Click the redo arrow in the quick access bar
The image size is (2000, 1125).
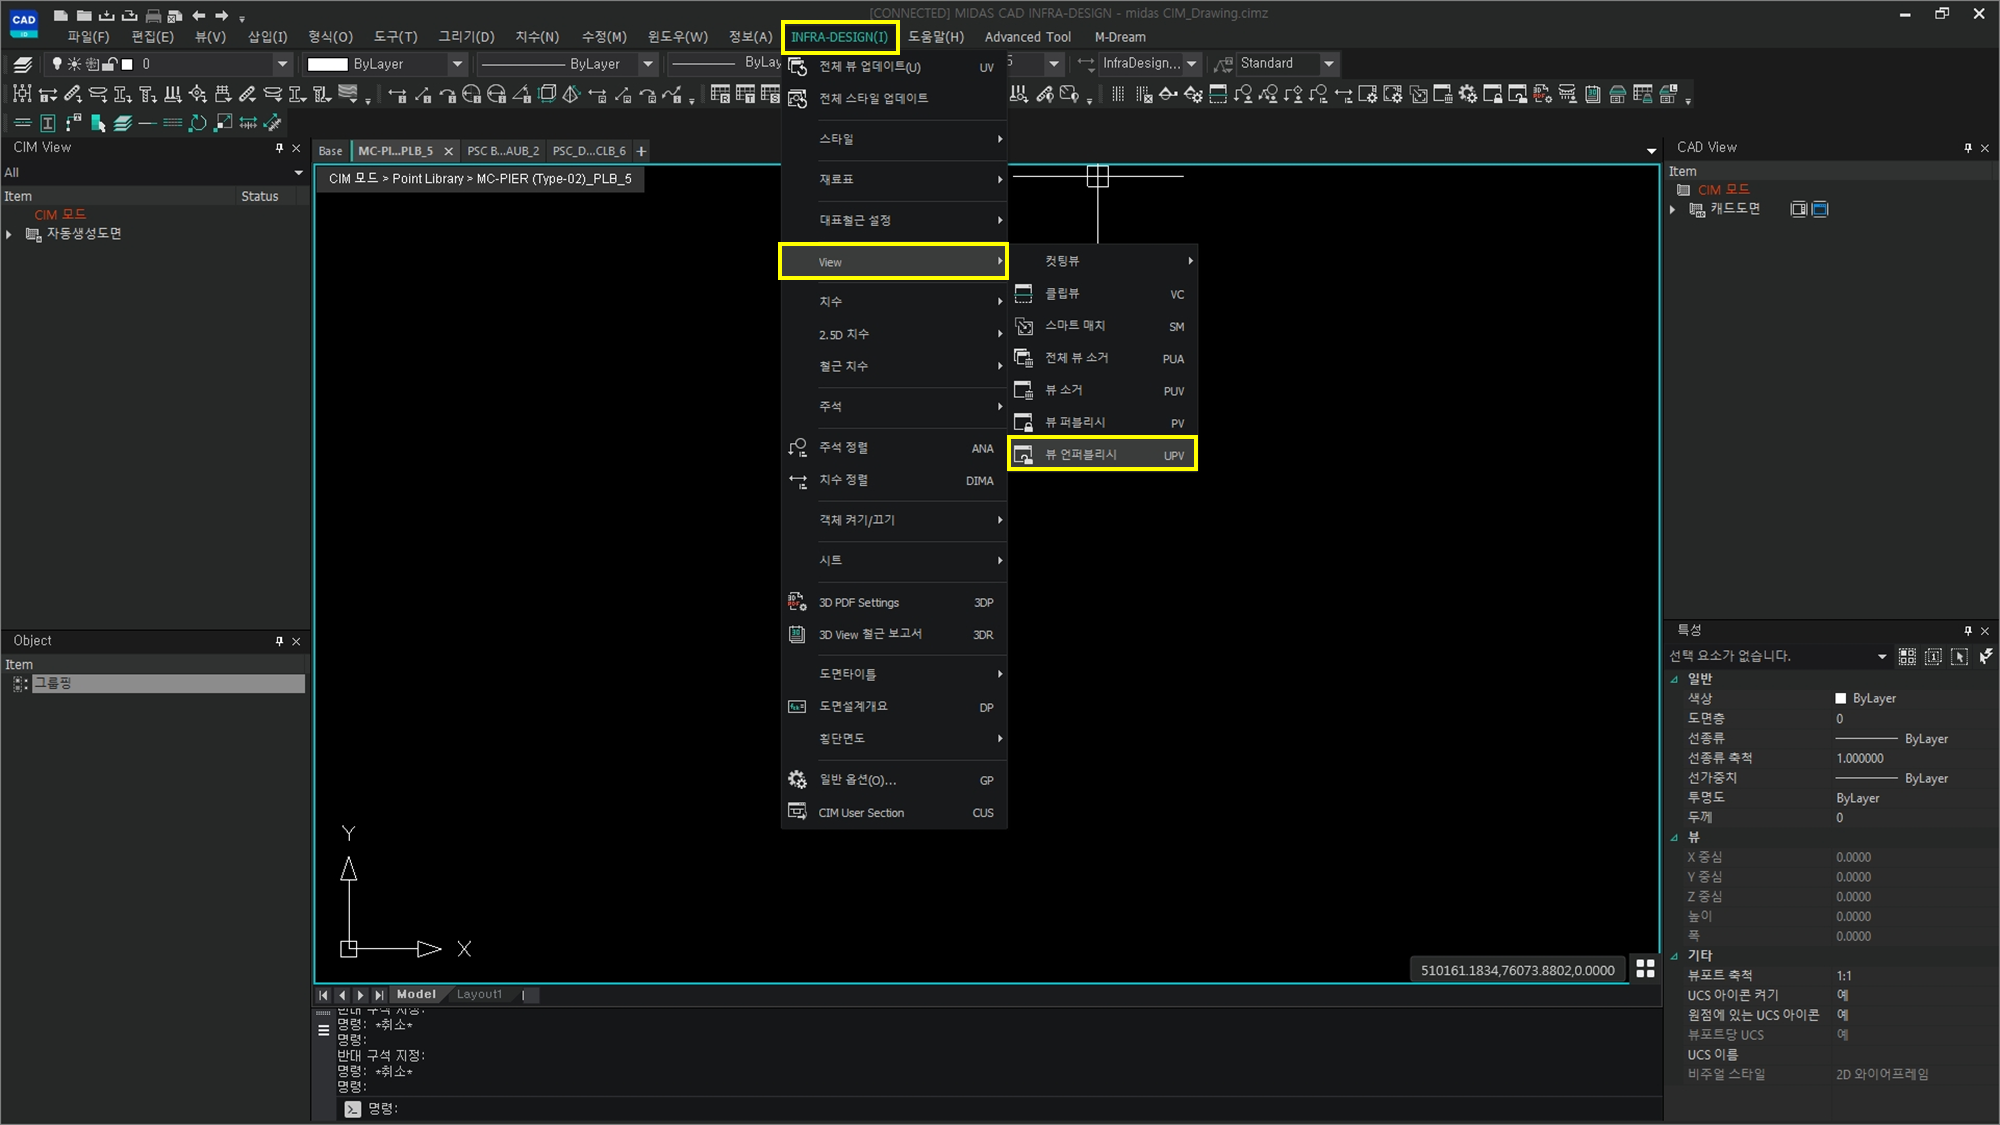(x=222, y=15)
